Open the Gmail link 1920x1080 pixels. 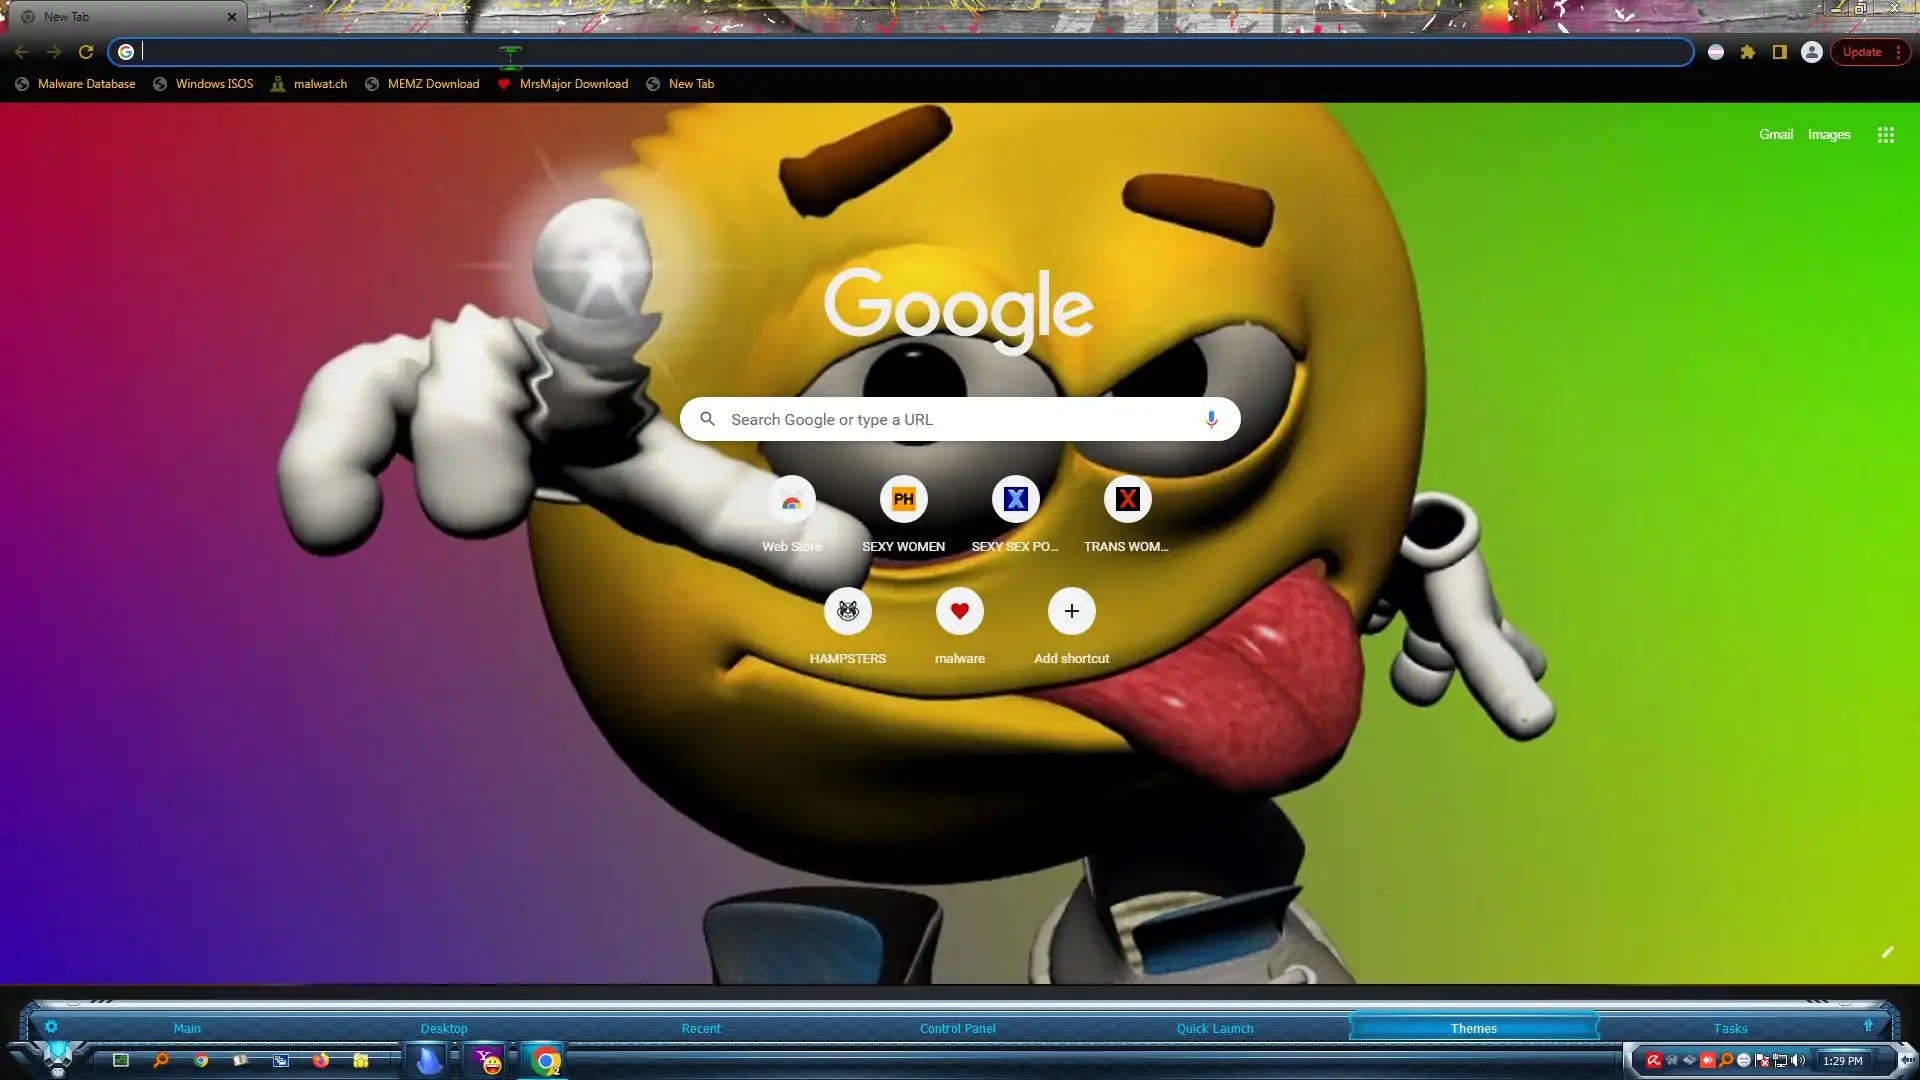[1775, 134]
